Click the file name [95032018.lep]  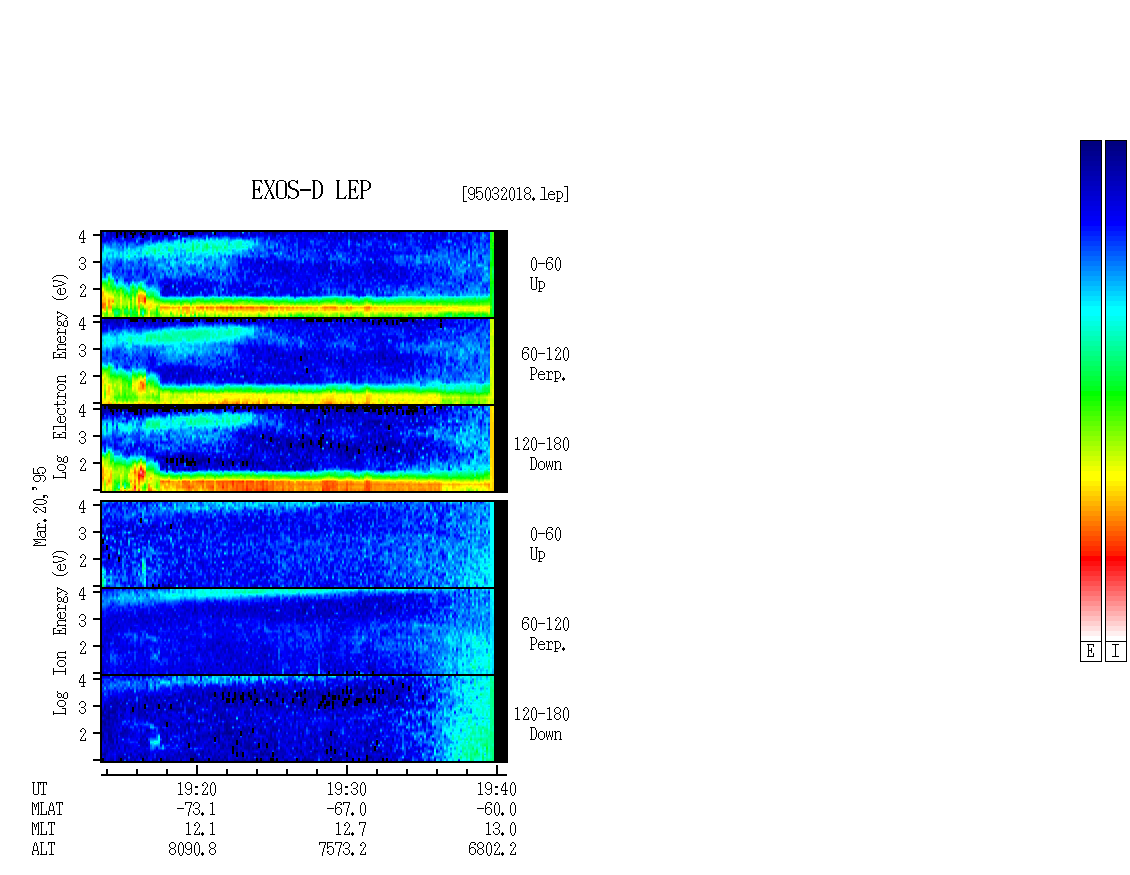(x=515, y=194)
